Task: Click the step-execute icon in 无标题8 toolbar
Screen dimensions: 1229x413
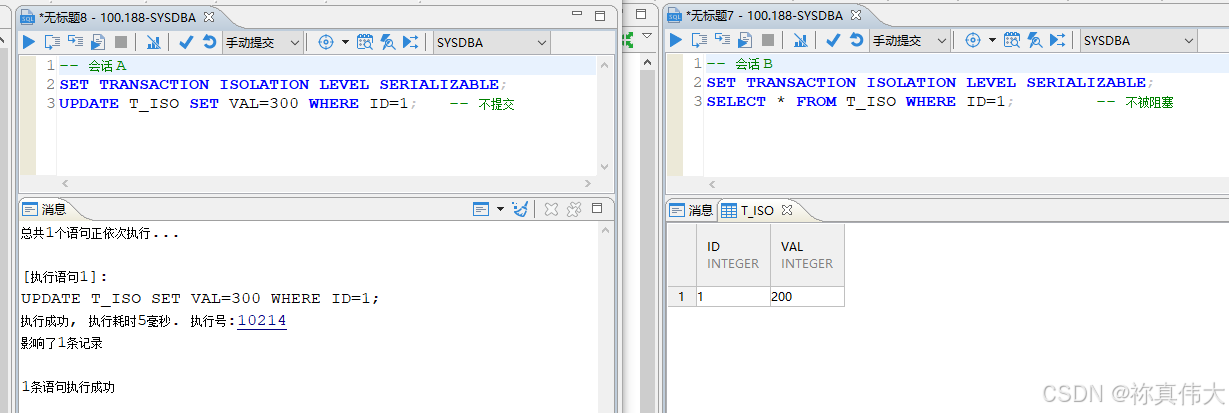Action: [x=75, y=42]
